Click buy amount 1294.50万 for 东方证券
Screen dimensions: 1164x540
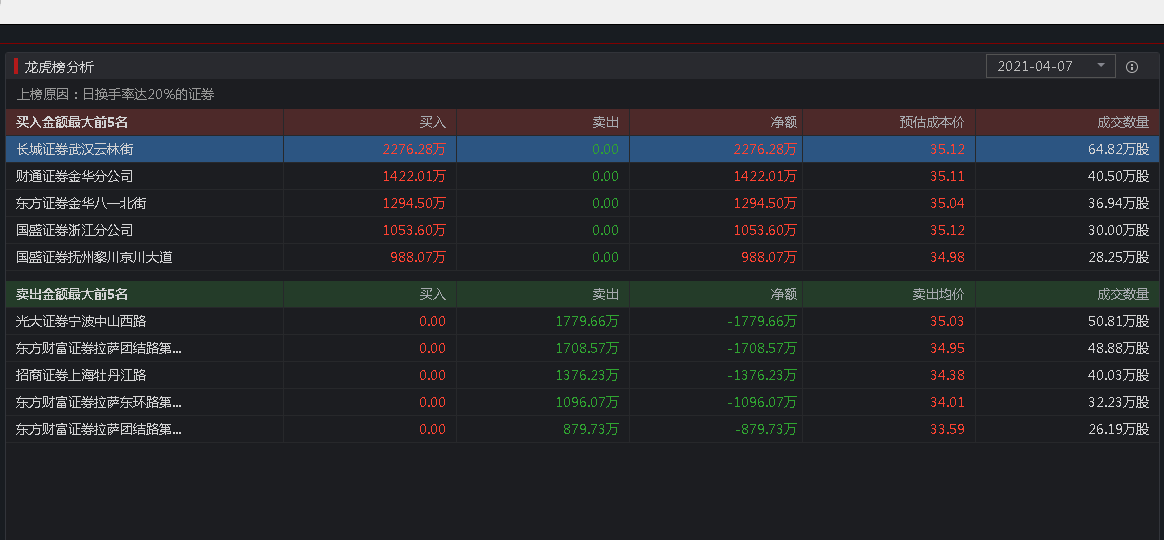coord(414,203)
